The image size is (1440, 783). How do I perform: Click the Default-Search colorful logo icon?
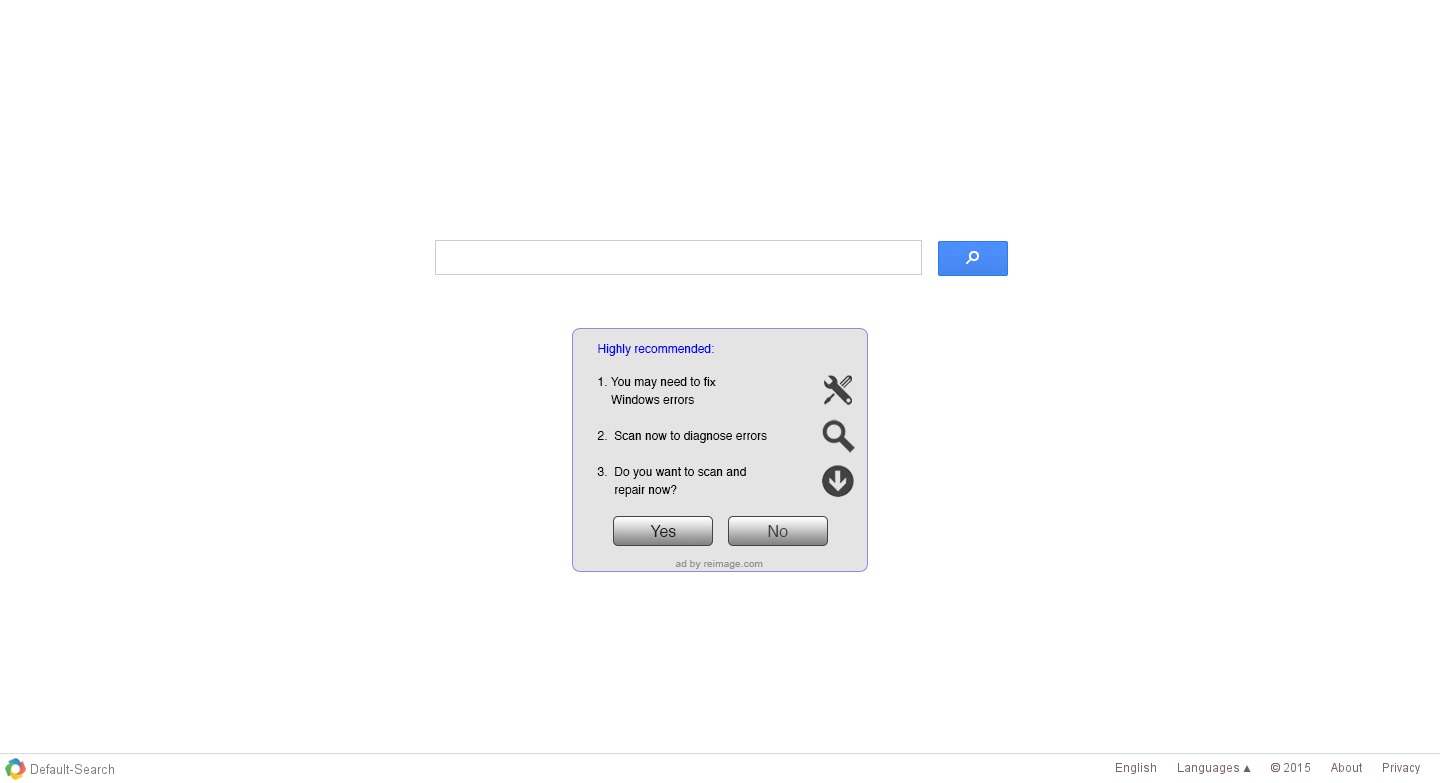pos(15,768)
